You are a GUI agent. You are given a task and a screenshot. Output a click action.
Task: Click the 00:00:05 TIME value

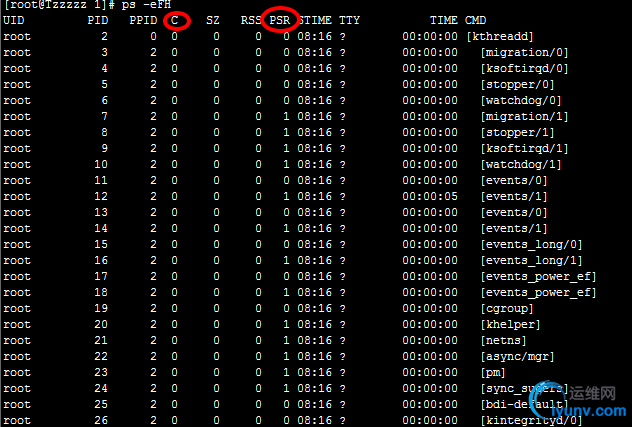[x=430, y=196]
